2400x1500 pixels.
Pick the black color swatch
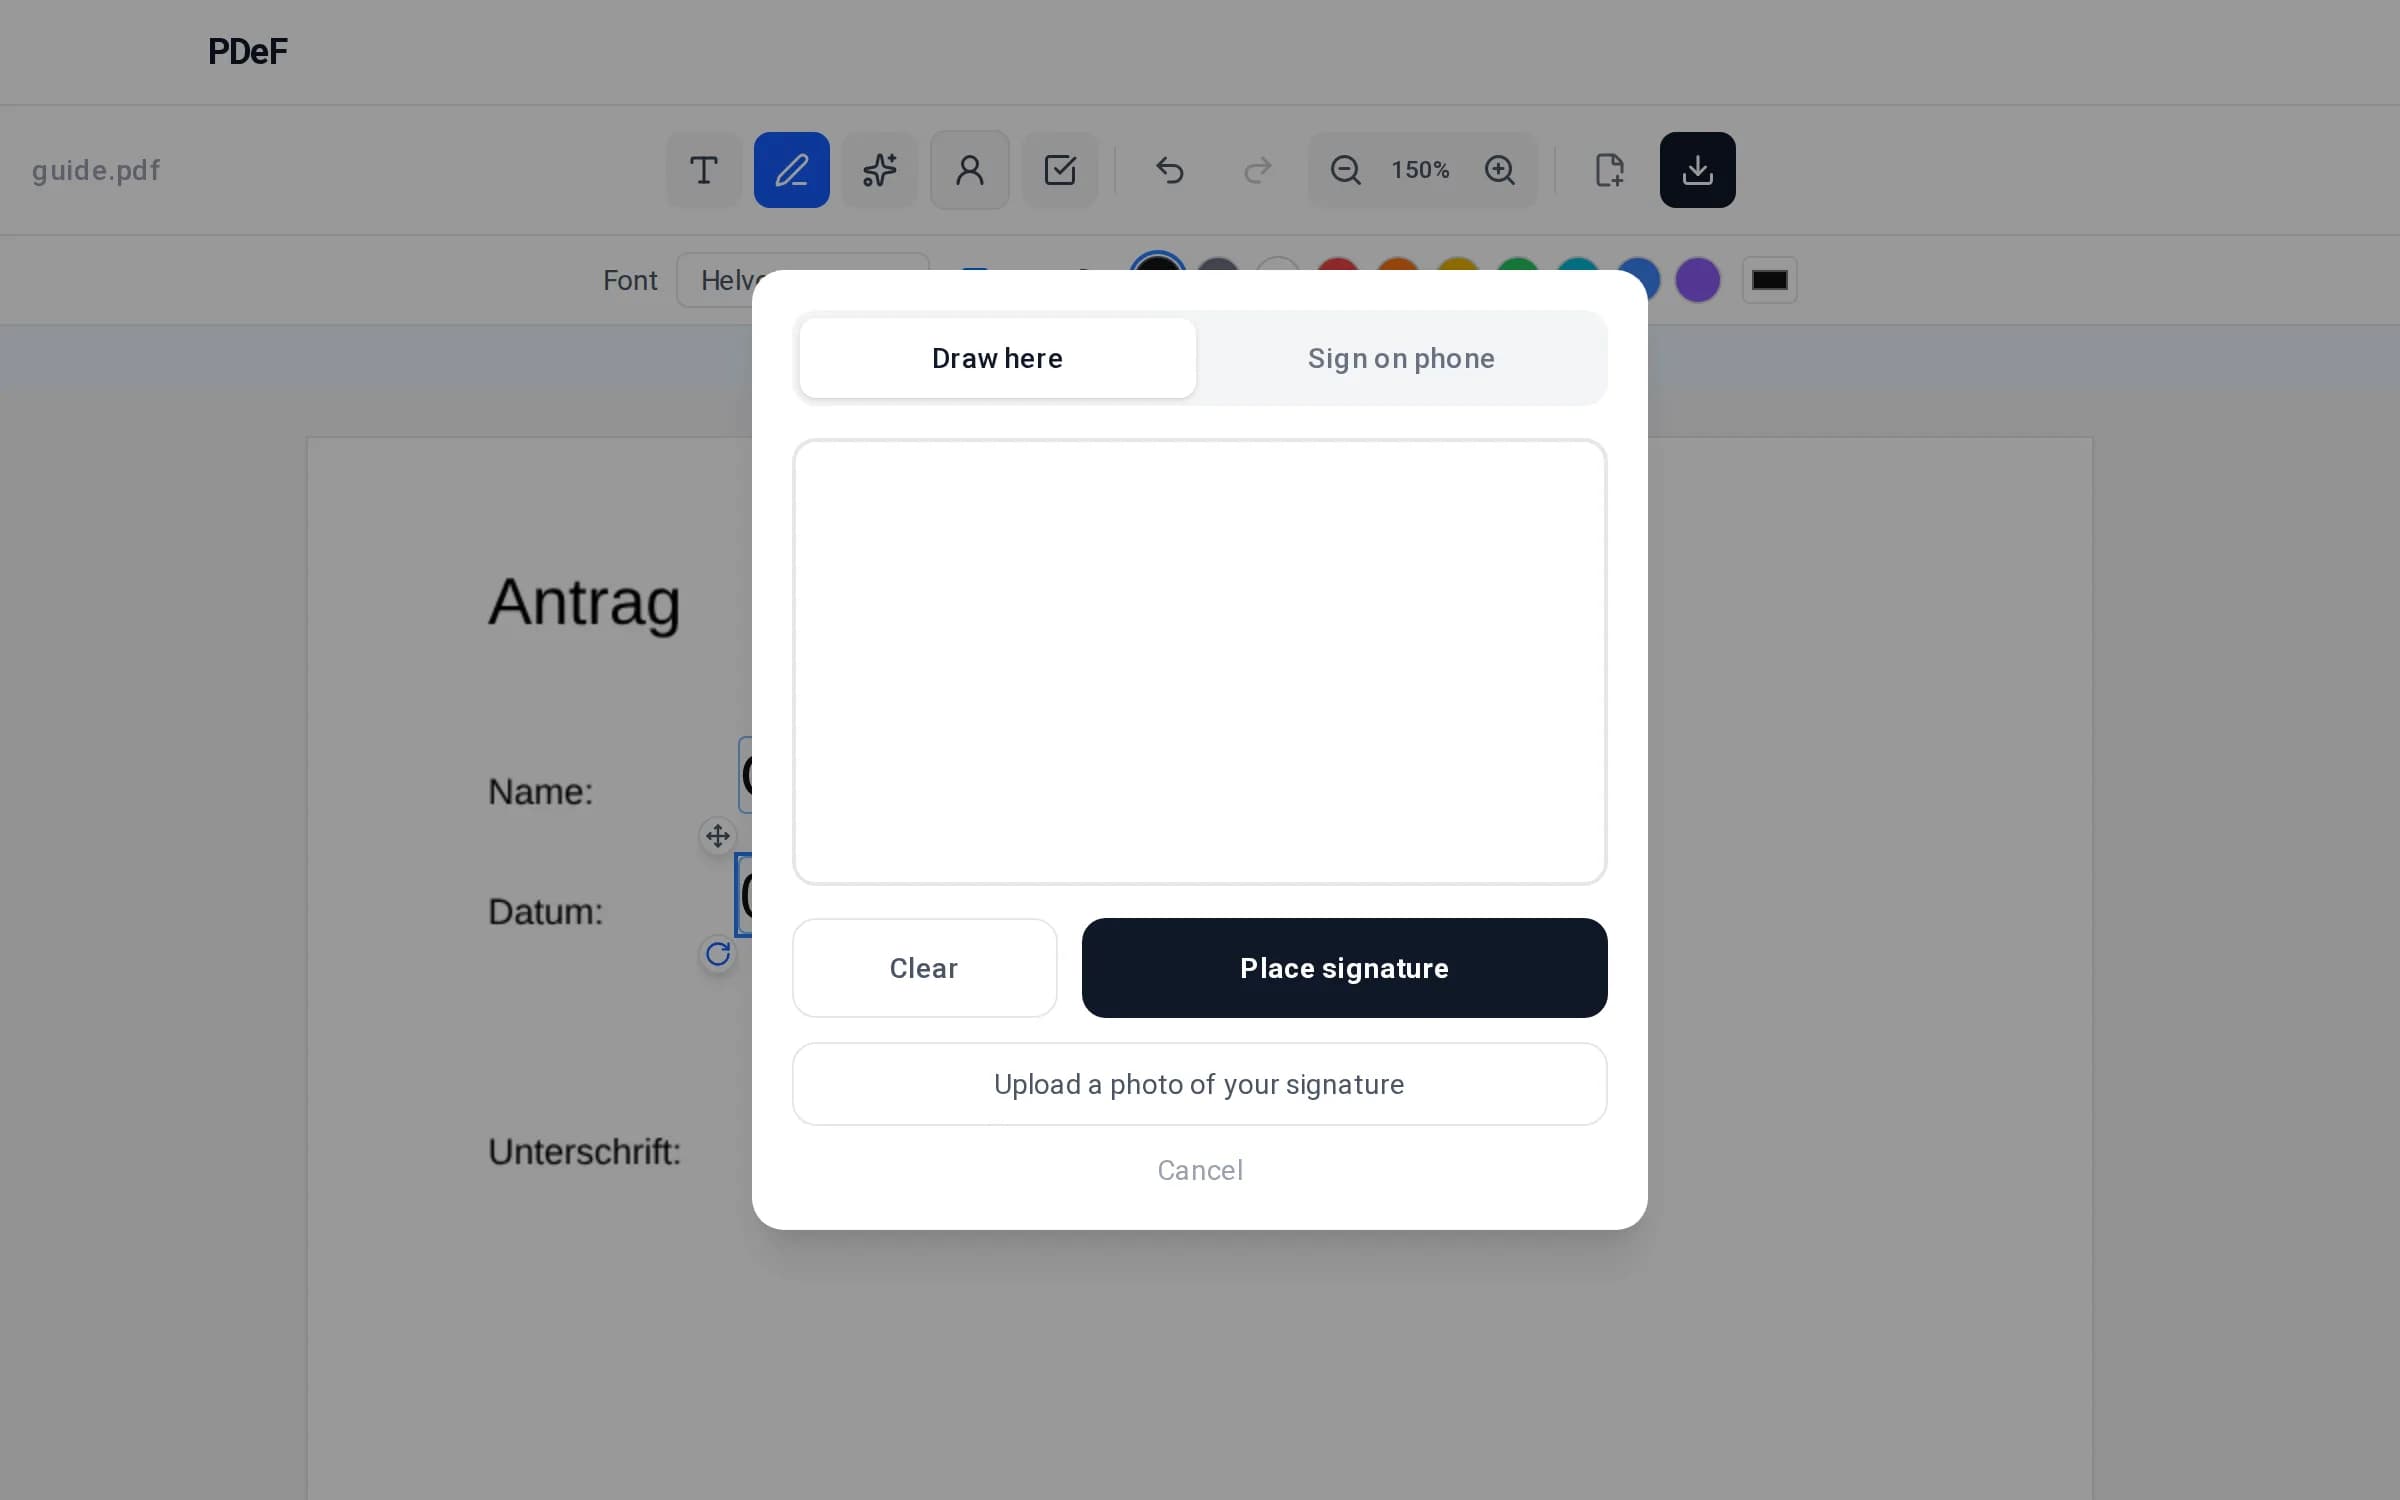1157,262
